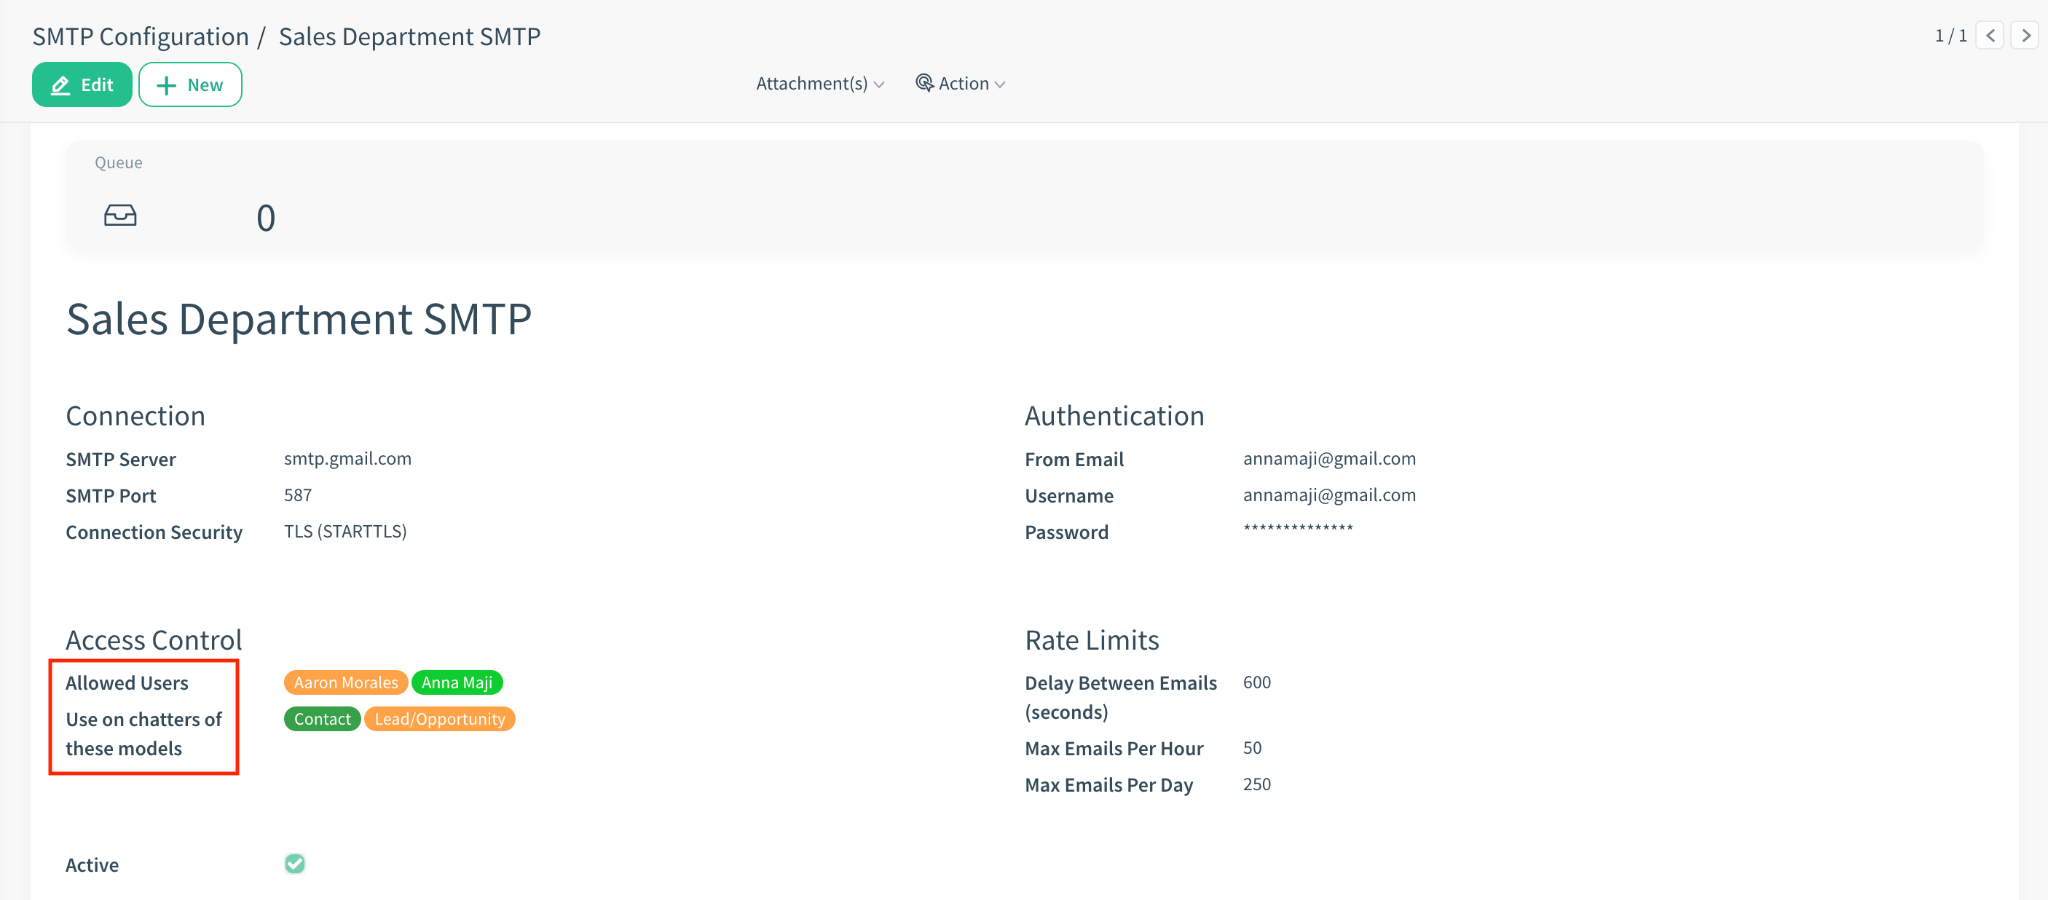Click the Queue inbox icon

pyautogui.click(x=120, y=214)
